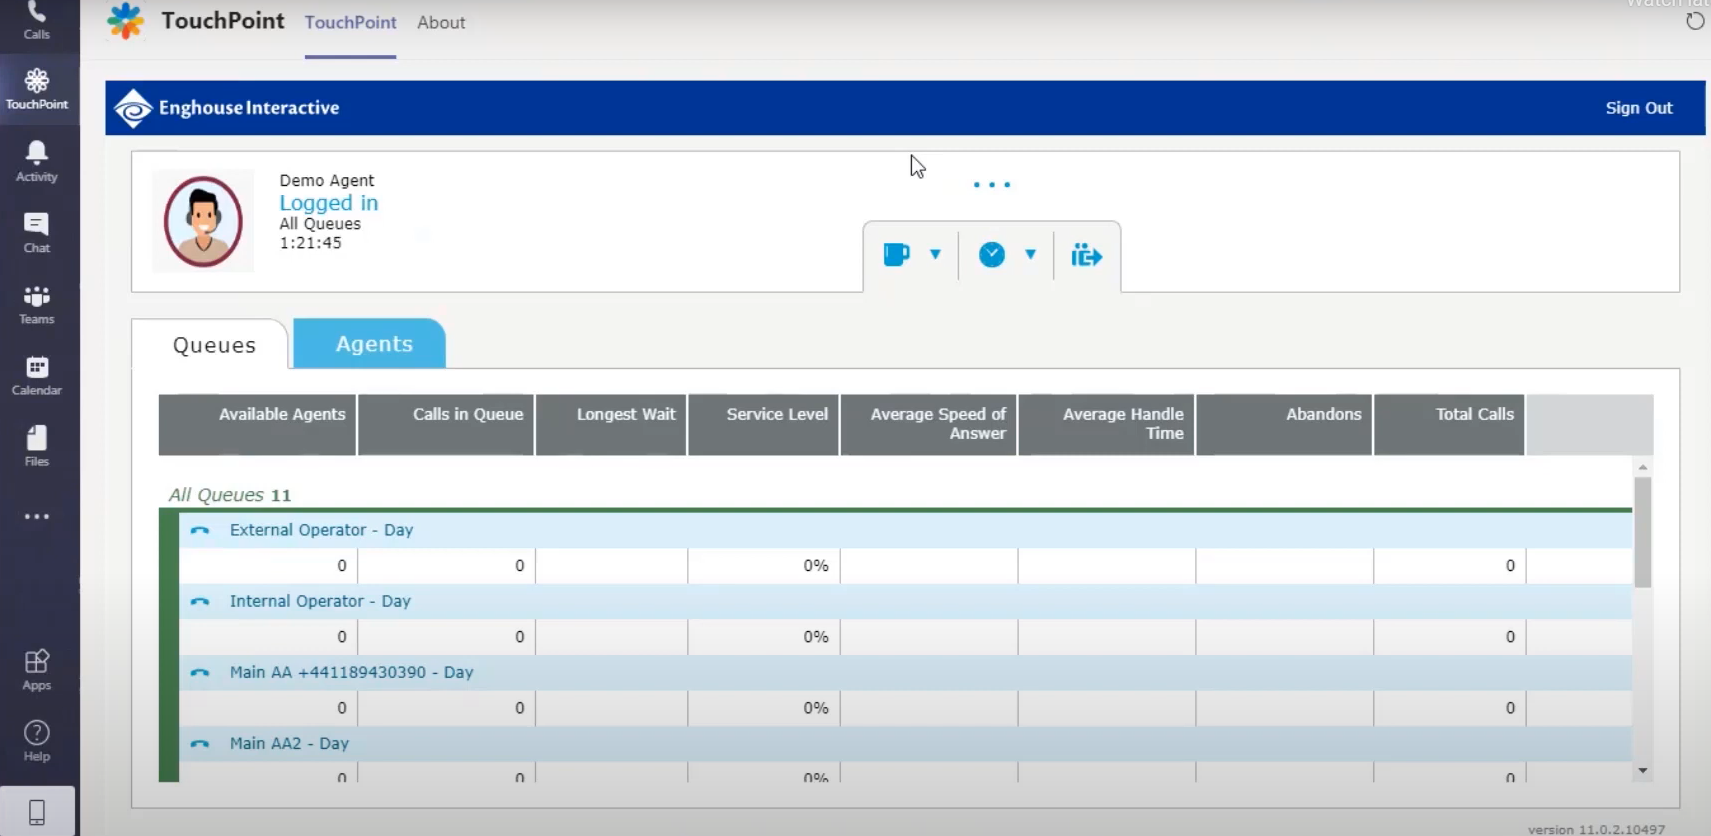
Task: Open Apps store in sidebar
Action: (37, 670)
